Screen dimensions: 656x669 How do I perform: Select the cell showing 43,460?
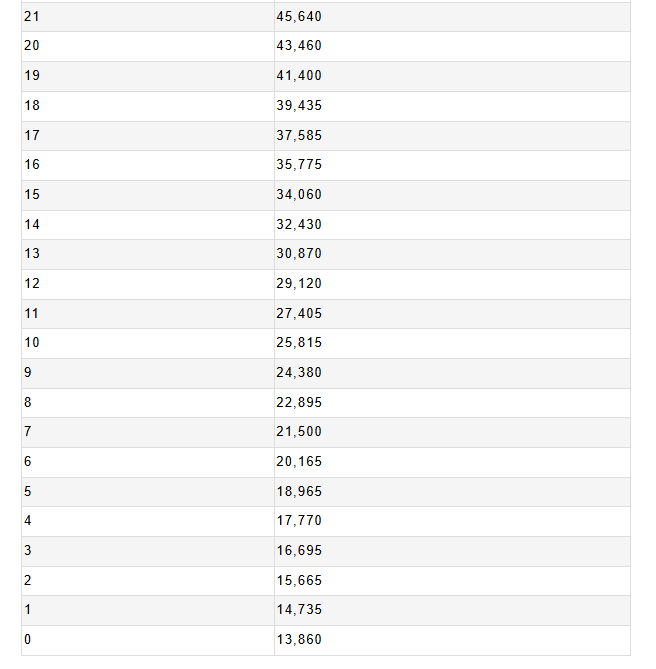point(299,46)
